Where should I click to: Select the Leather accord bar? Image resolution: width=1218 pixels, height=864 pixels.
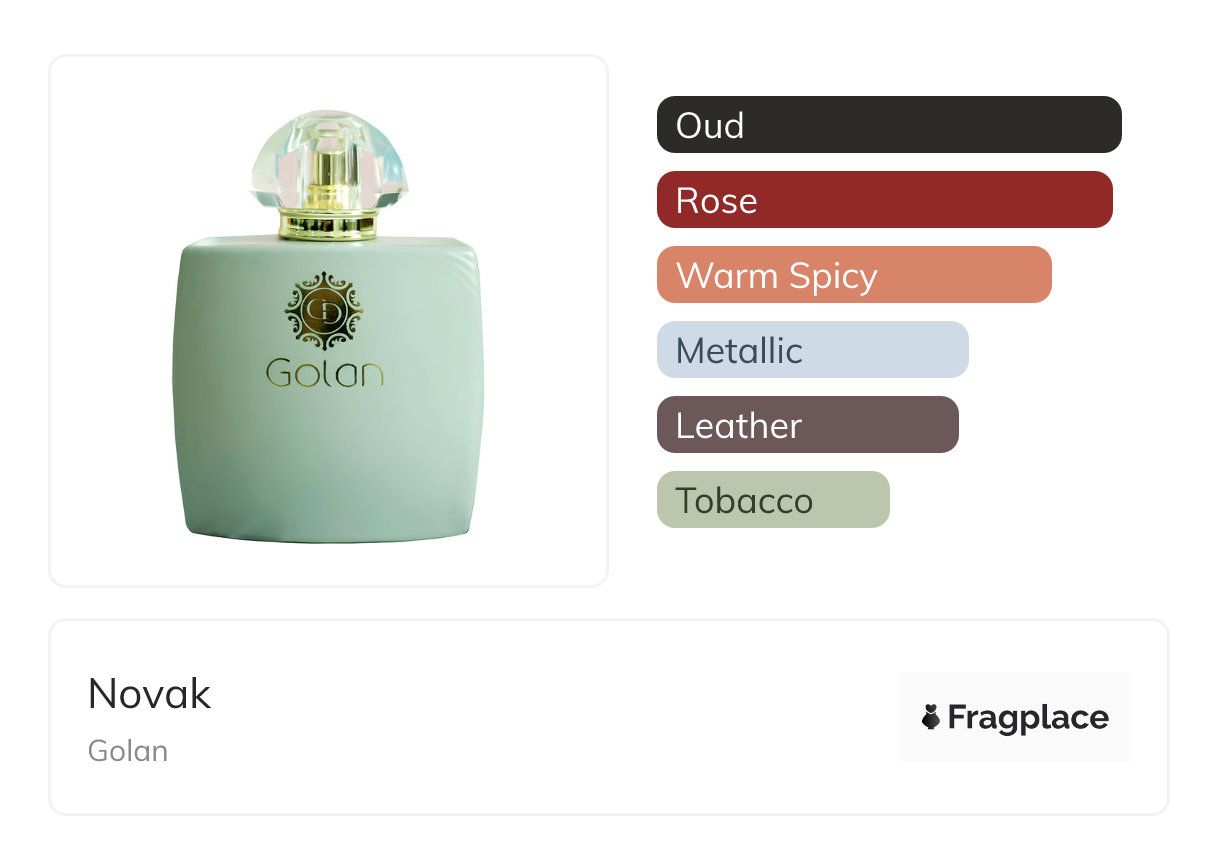click(x=808, y=425)
